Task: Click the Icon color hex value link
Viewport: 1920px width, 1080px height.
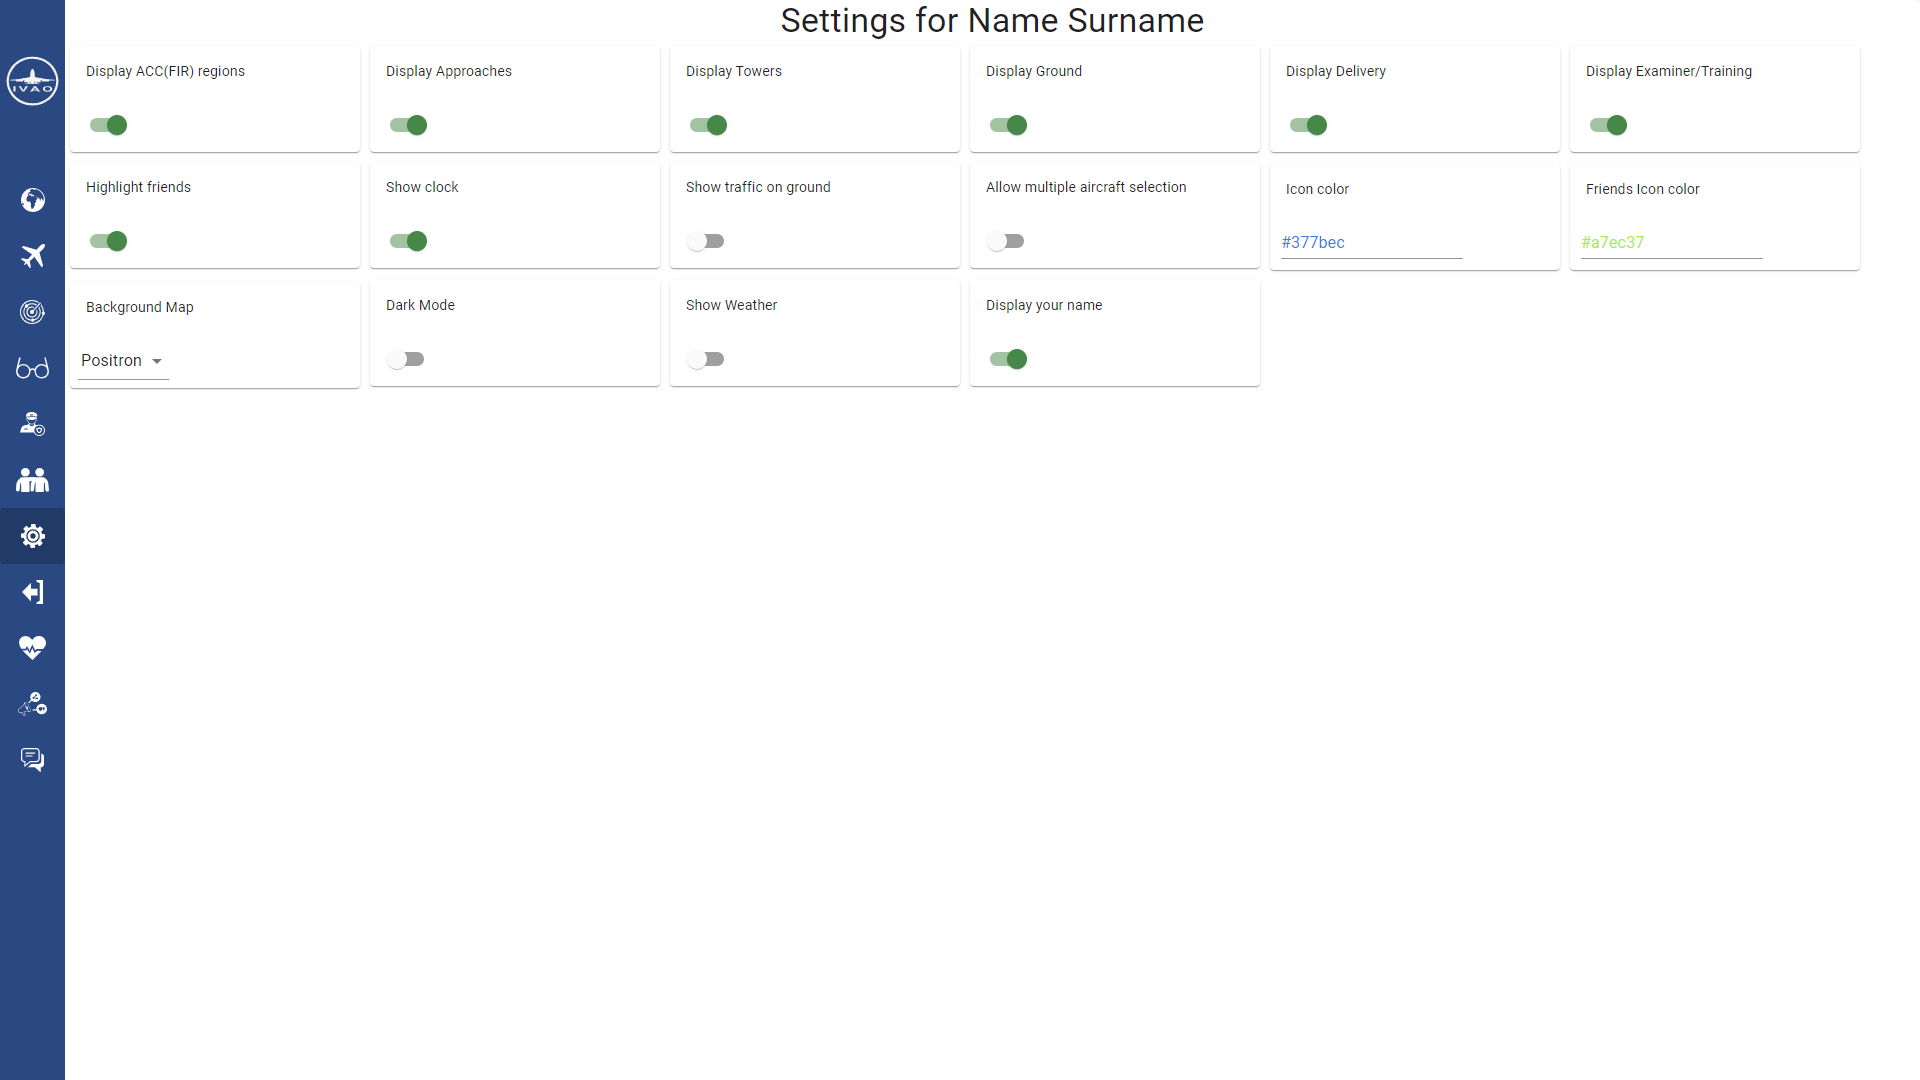Action: [1313, 241]
